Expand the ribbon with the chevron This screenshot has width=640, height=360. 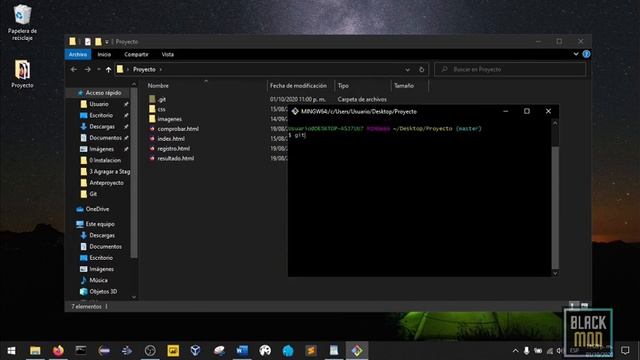(576, 54)
